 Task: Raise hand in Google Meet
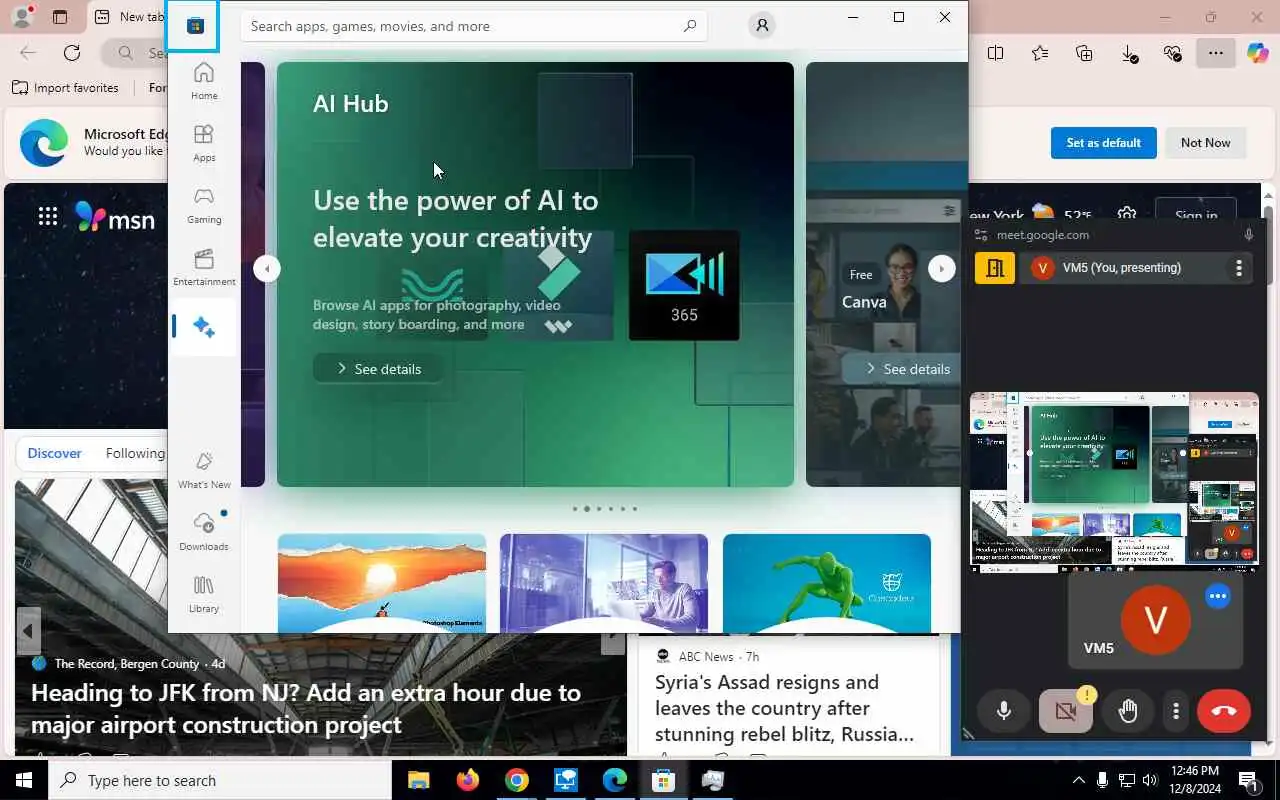click(1128, 711)
